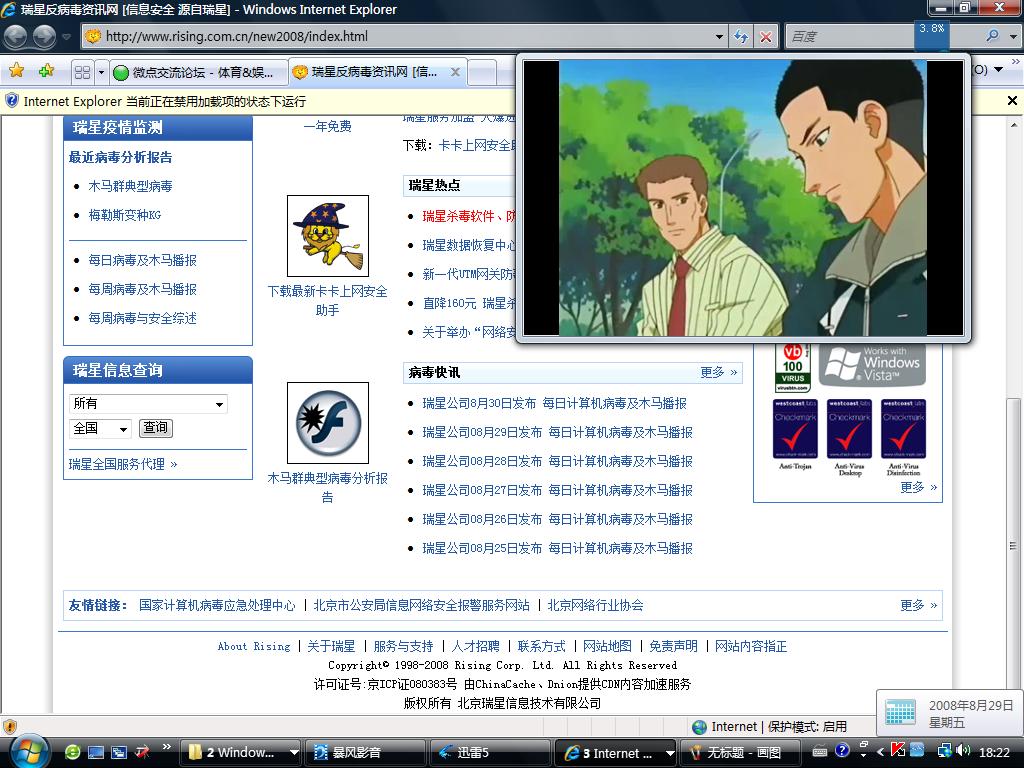This screenshot has width=1024, height=768.
Task: Click the IE Back navigation button
Action: click(x=16, y=36)
